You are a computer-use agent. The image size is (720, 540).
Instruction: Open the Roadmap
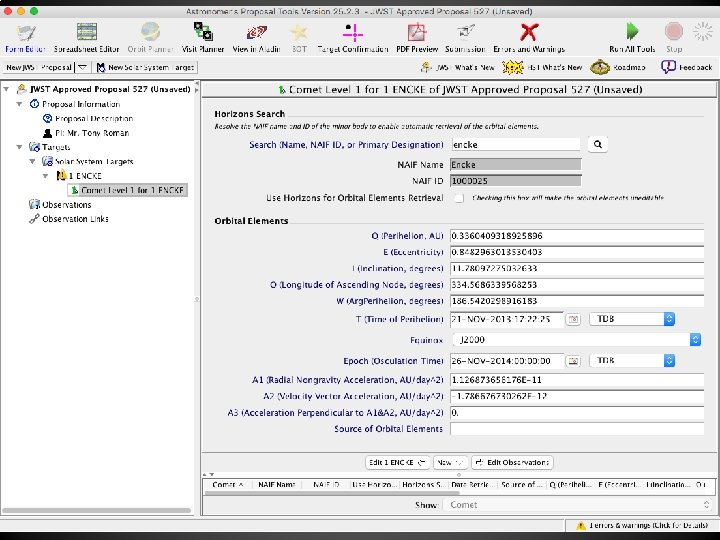point(618,68)
